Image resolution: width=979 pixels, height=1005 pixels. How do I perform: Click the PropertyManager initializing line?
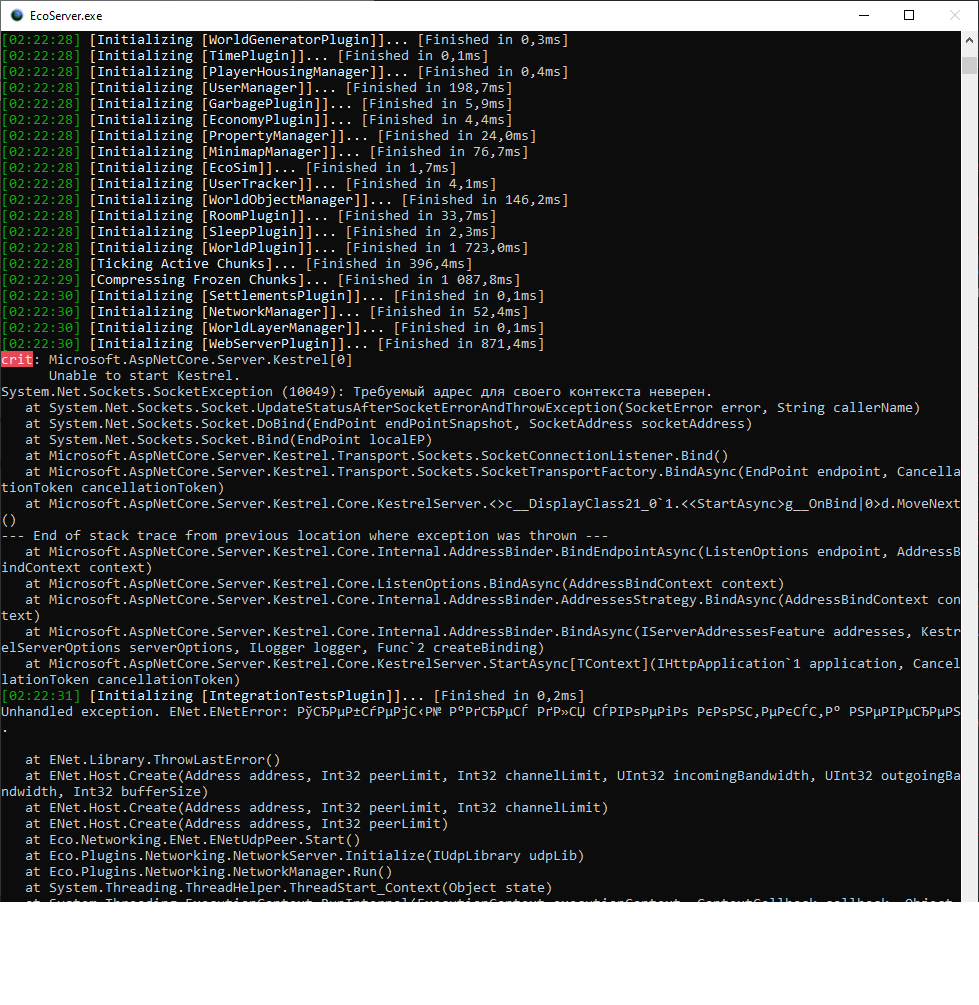click(x=269, y=136)
